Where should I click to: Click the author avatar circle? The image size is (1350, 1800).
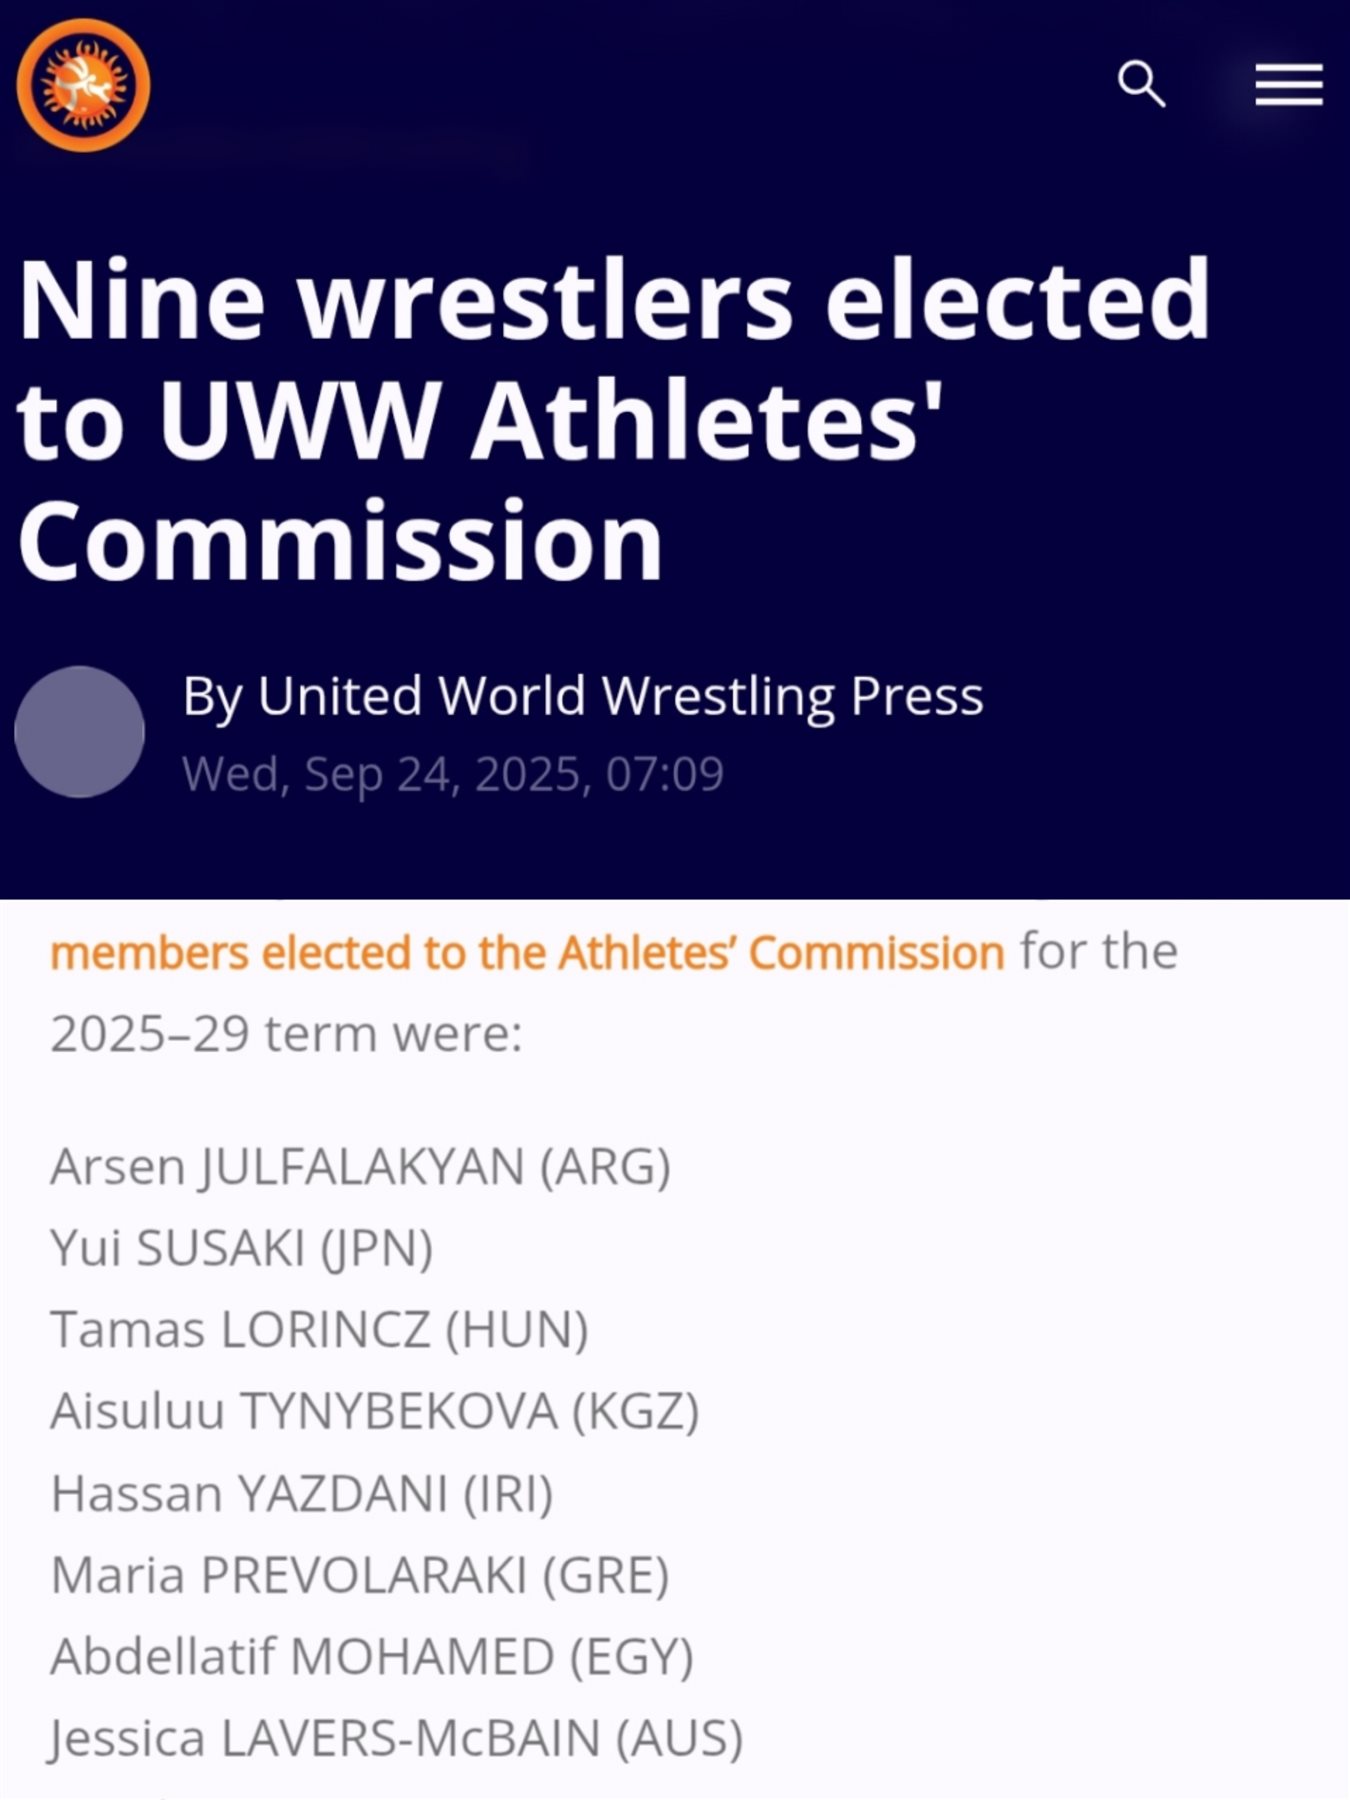tap(80, 732)
